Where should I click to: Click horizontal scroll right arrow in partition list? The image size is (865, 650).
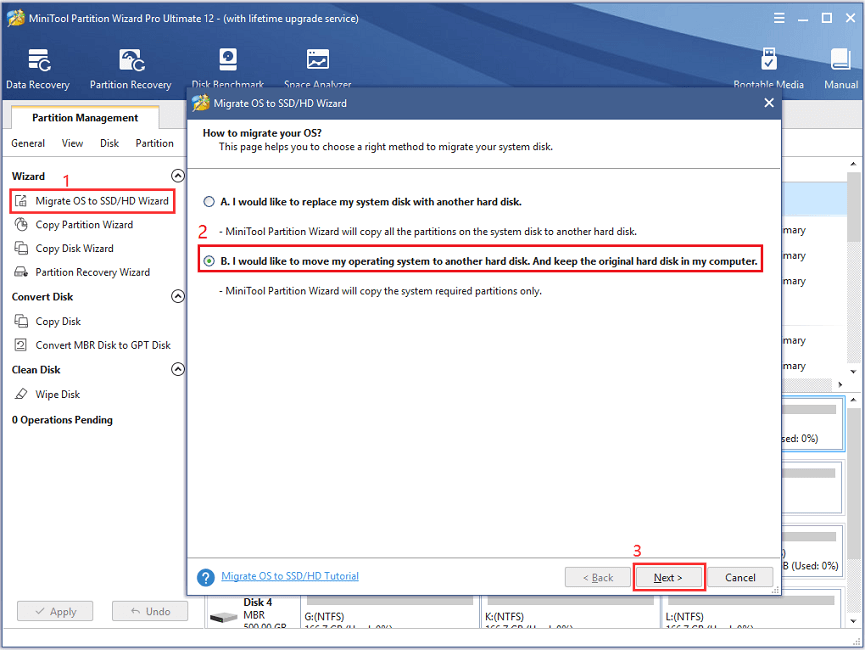(x=840, y=385)
